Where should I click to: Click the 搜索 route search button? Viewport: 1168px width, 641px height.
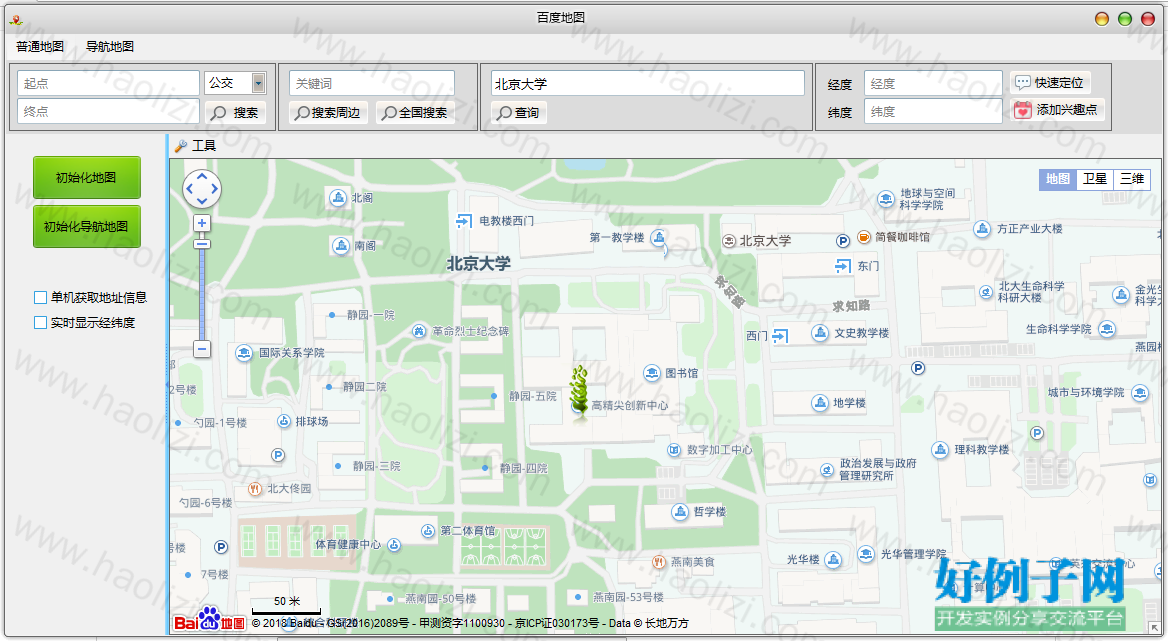(x=235, y=112)
